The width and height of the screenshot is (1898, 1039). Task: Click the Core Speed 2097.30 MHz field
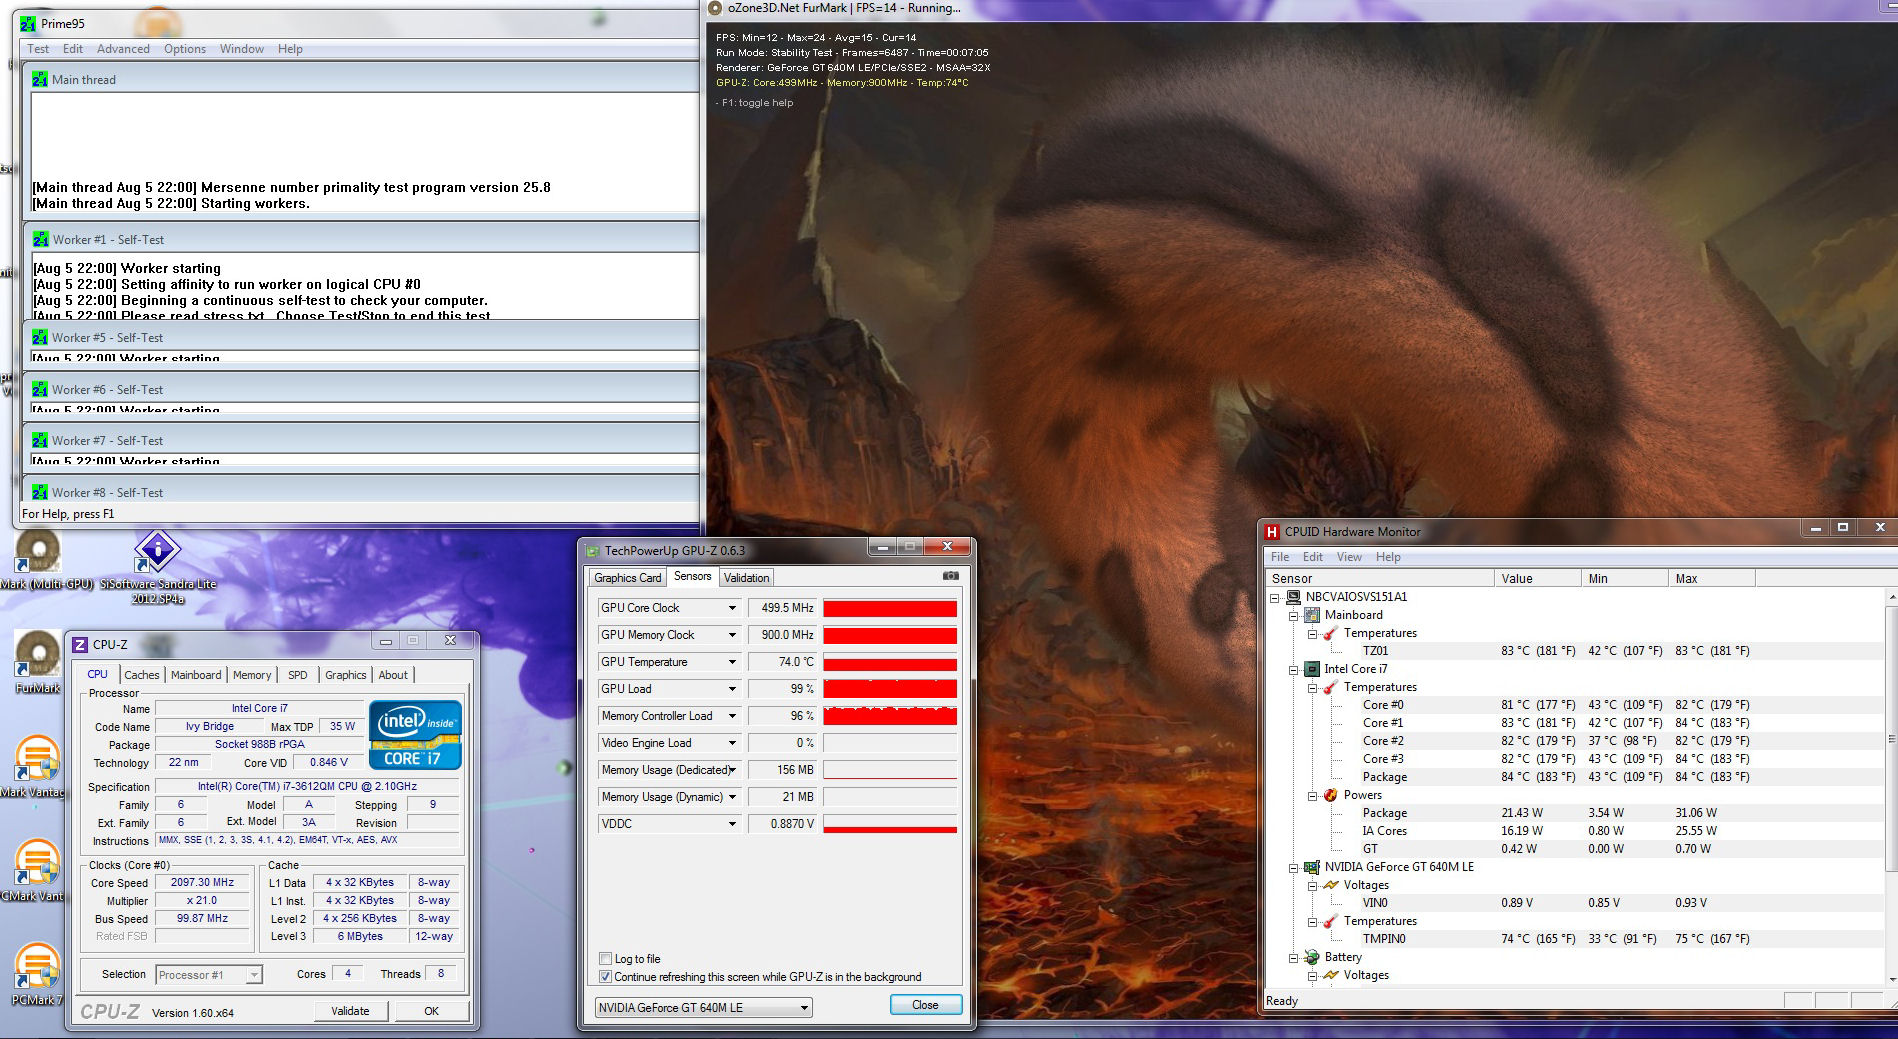(202, 883)
